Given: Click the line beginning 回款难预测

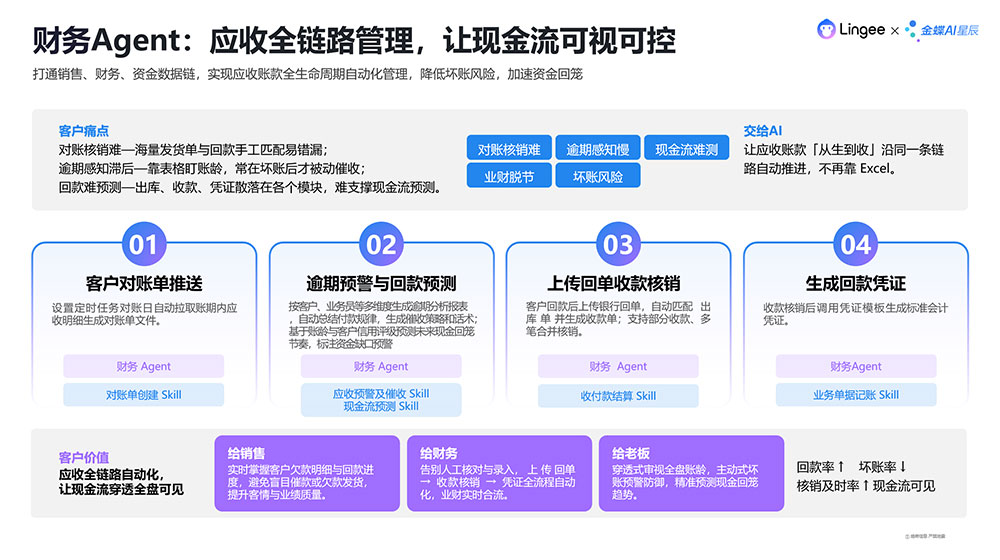Looking at the screenshot, I should coord(250,188).
